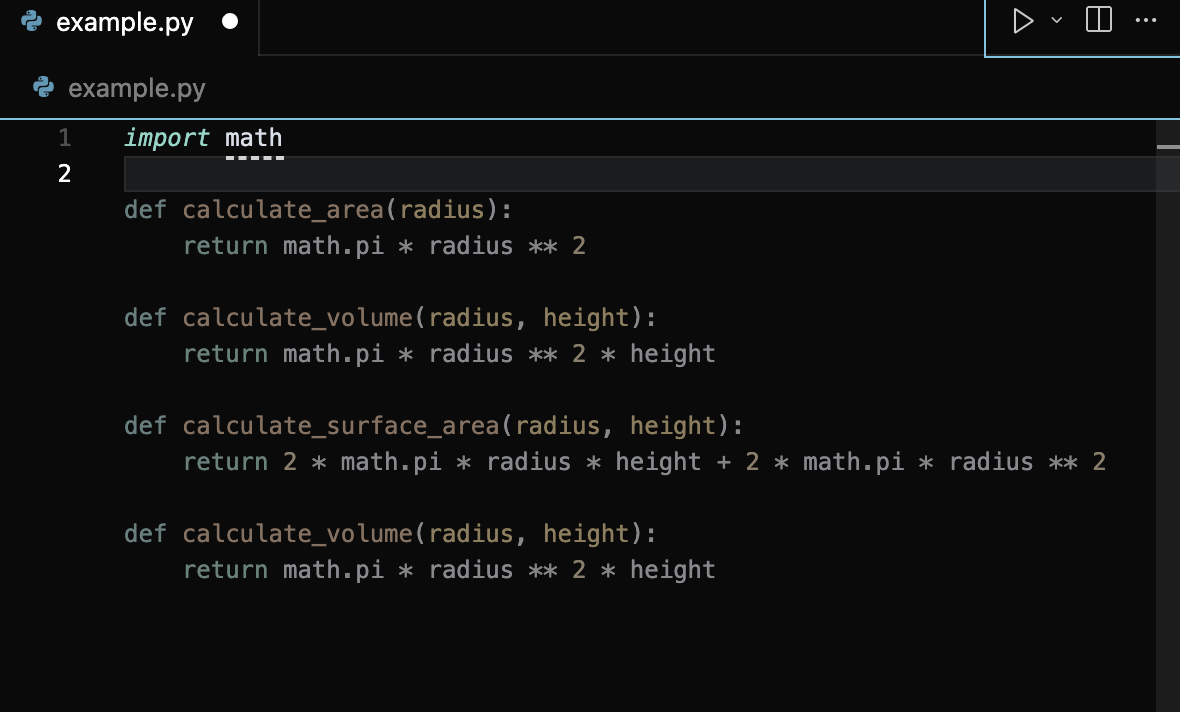The image size is (1180, 712).
Task: Click height parameter of calculate_surface_area
Action: point(672,426)
